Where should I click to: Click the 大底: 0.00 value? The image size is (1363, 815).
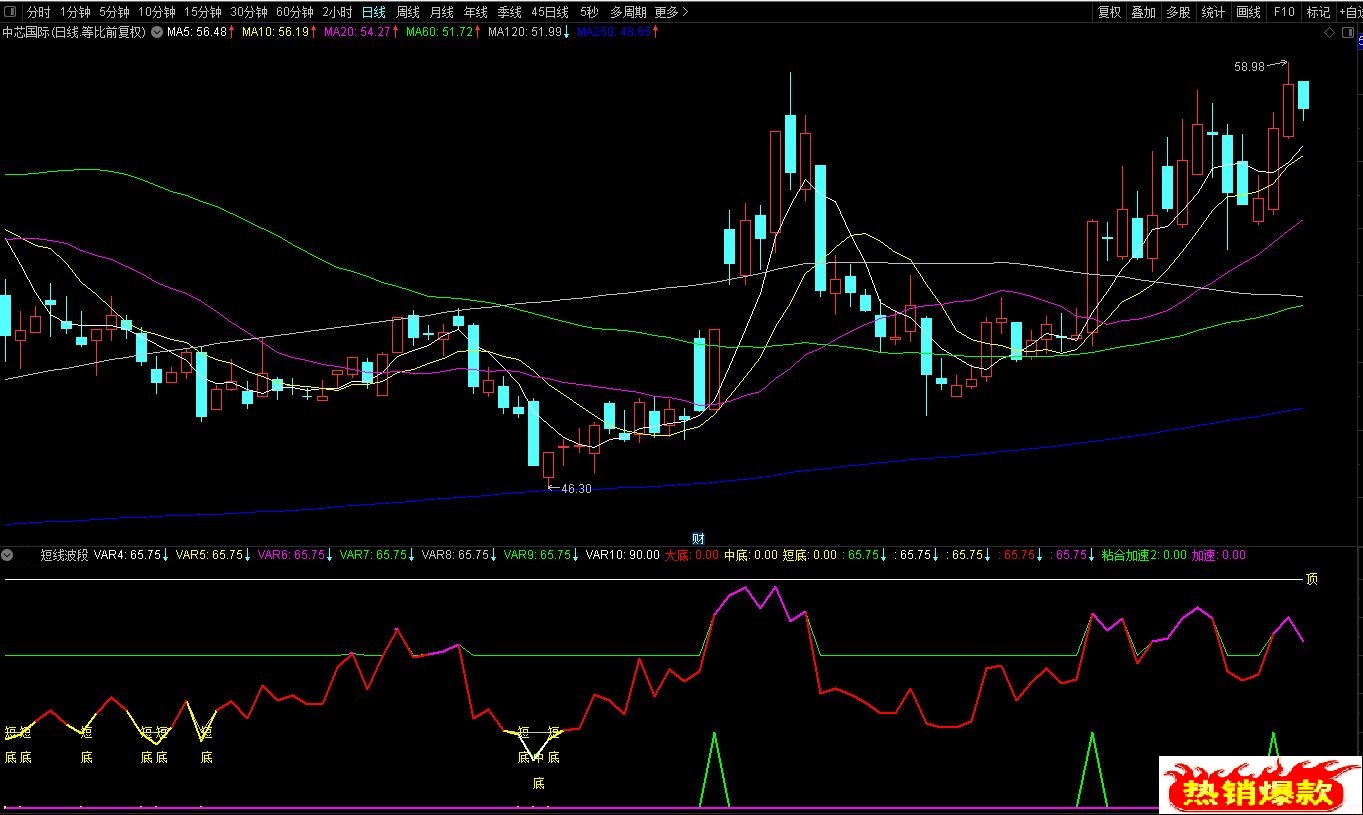(692, 555)
